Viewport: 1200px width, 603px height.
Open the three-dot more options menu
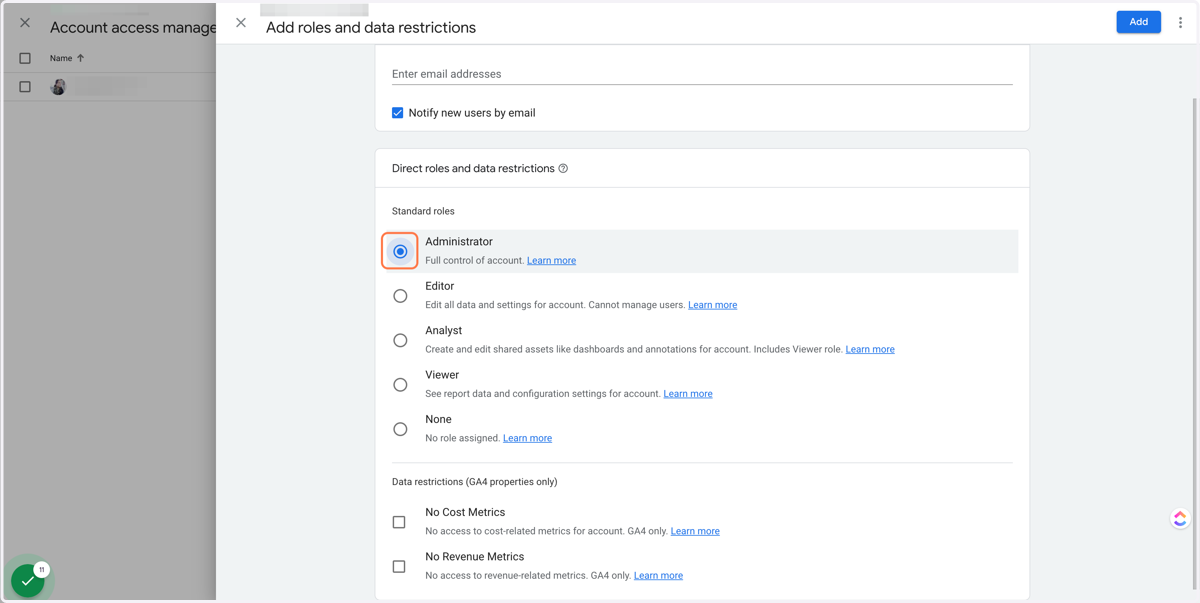pyautogui.click(x=1180, y=22)
